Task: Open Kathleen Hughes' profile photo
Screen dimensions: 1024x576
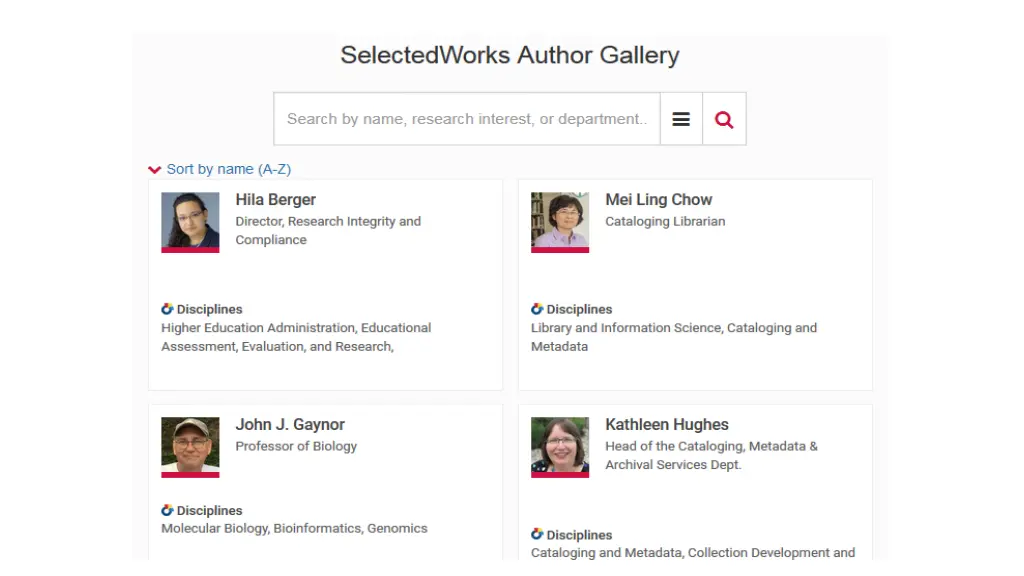Action: [x=560, y=447]
